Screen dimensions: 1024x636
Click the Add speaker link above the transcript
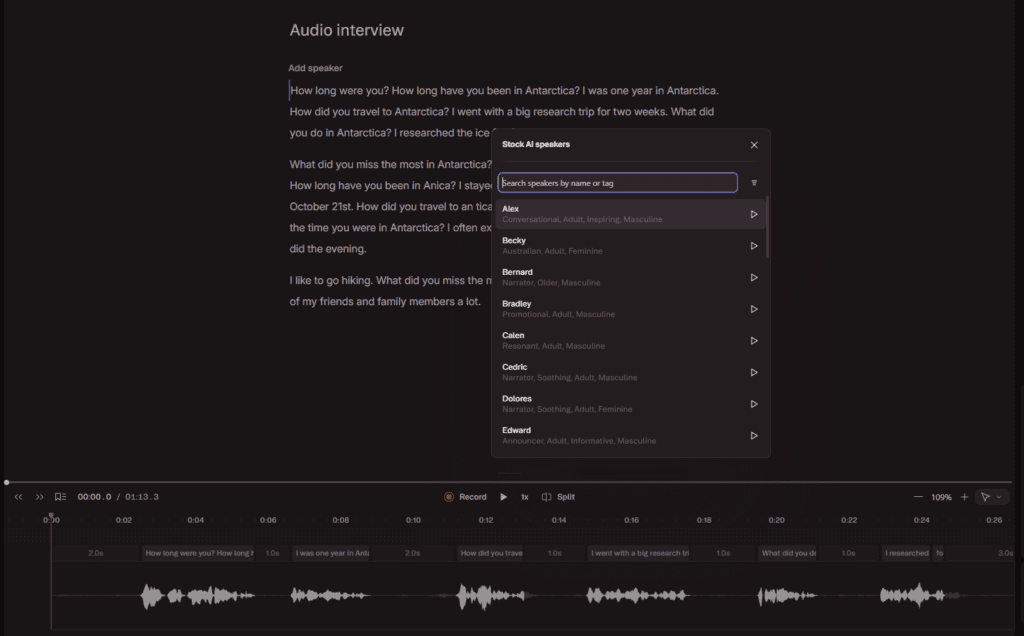tap(314, 67)
